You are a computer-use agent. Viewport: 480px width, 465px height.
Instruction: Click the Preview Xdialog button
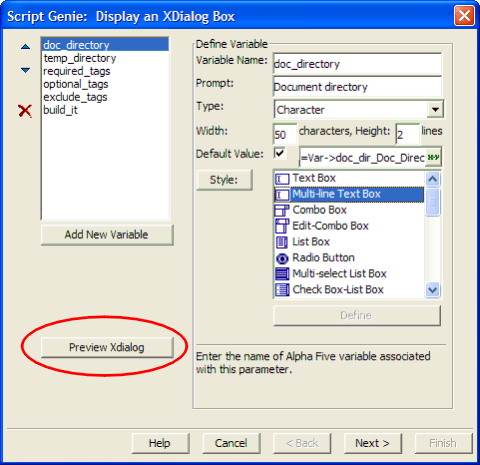107,347
